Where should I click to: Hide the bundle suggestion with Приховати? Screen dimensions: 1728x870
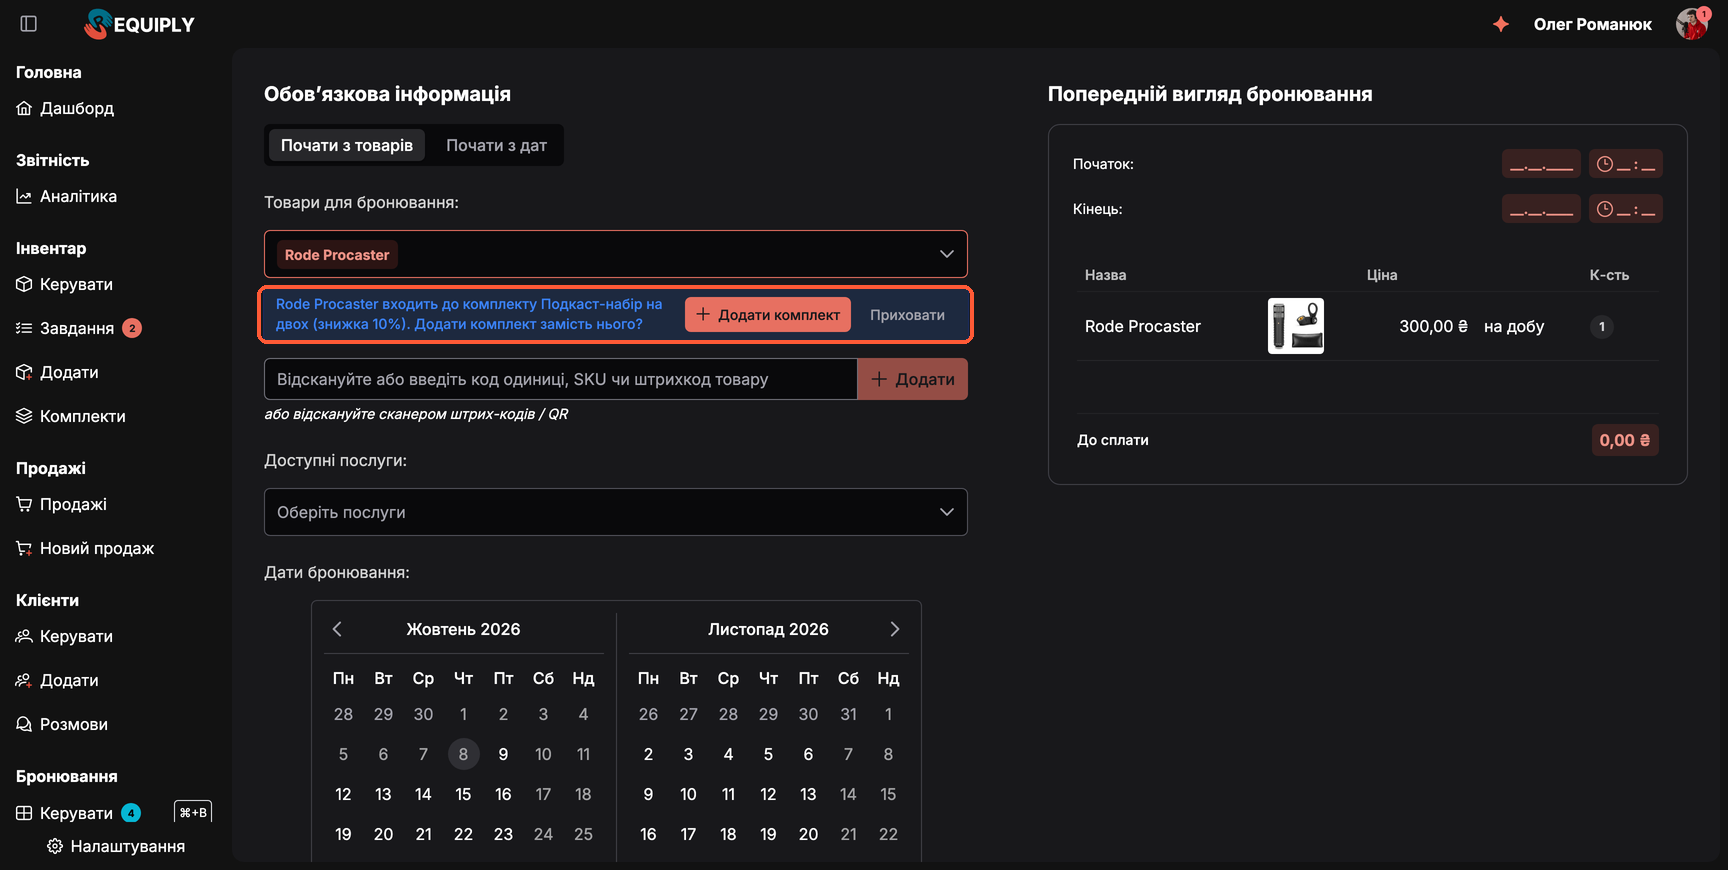tap(907, 314)
